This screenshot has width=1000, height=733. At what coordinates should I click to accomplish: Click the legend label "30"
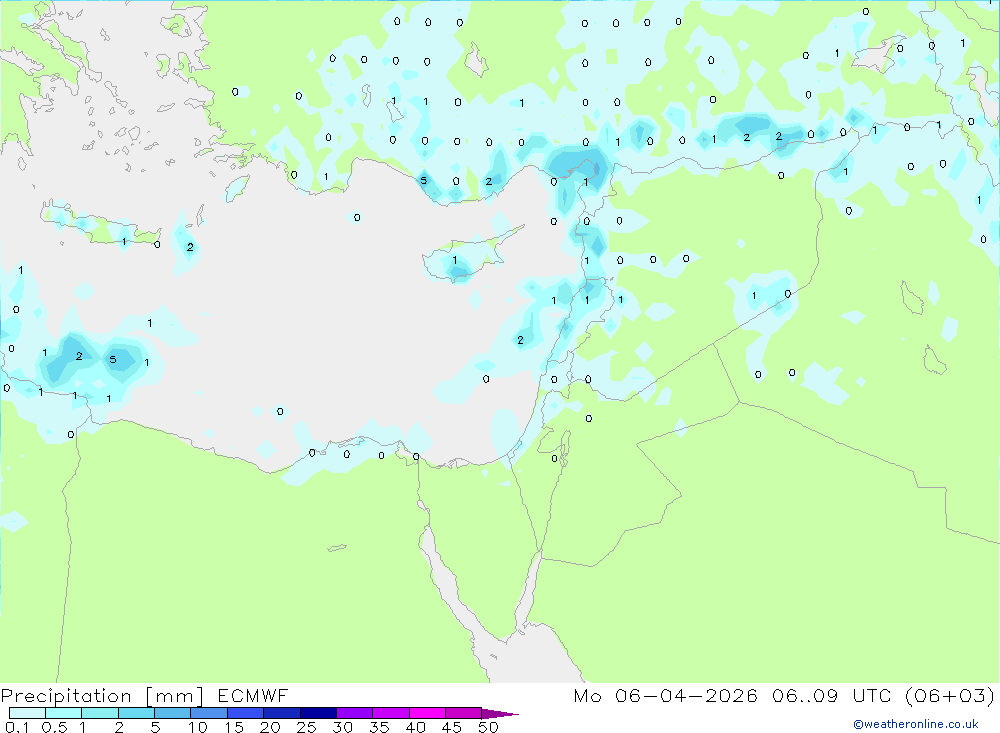point(343,727)
